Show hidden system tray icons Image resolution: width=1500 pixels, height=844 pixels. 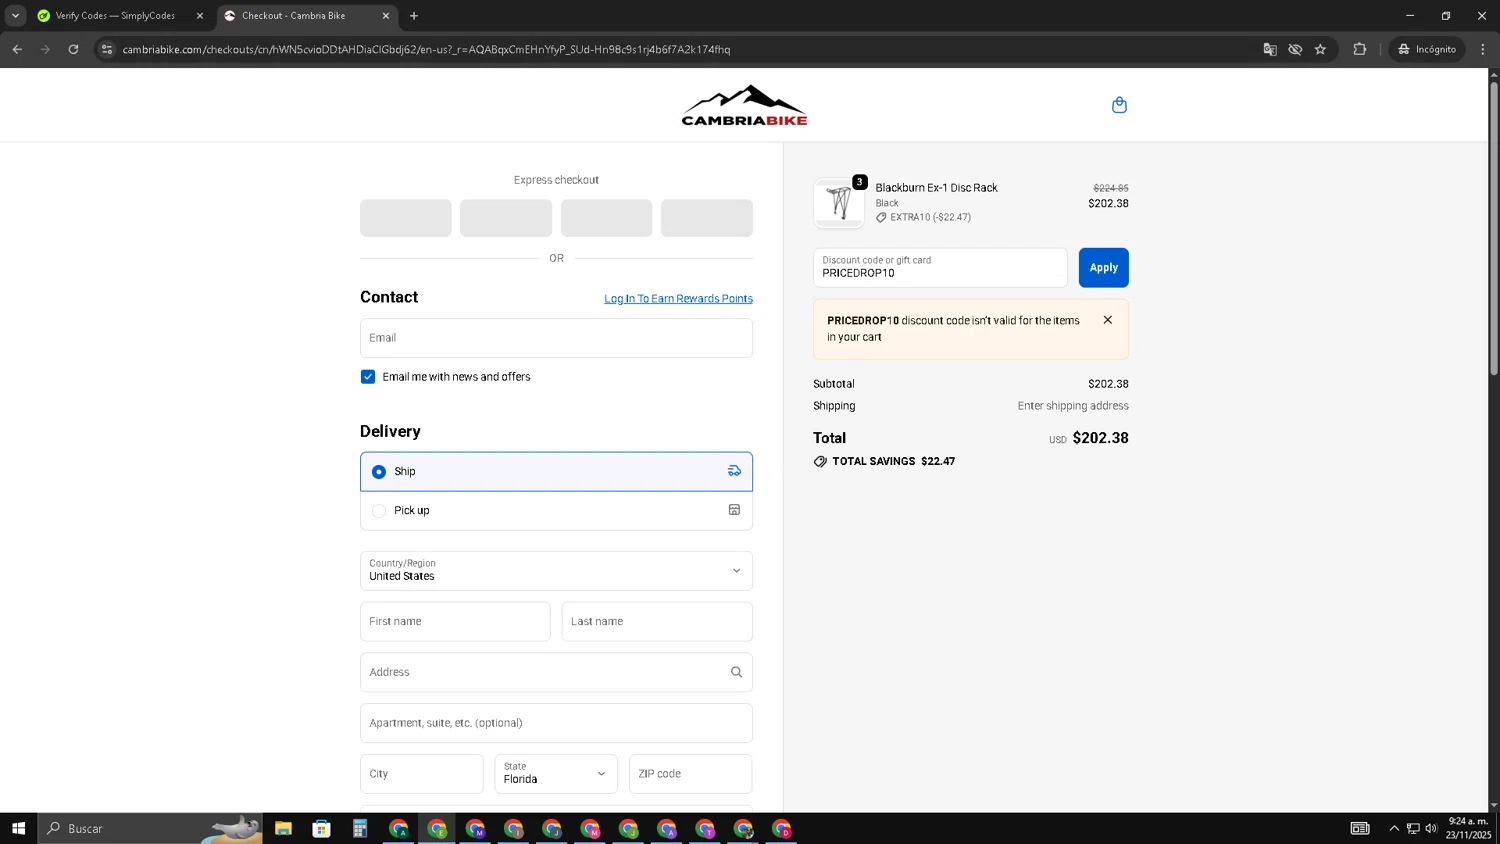point(1394,828)
